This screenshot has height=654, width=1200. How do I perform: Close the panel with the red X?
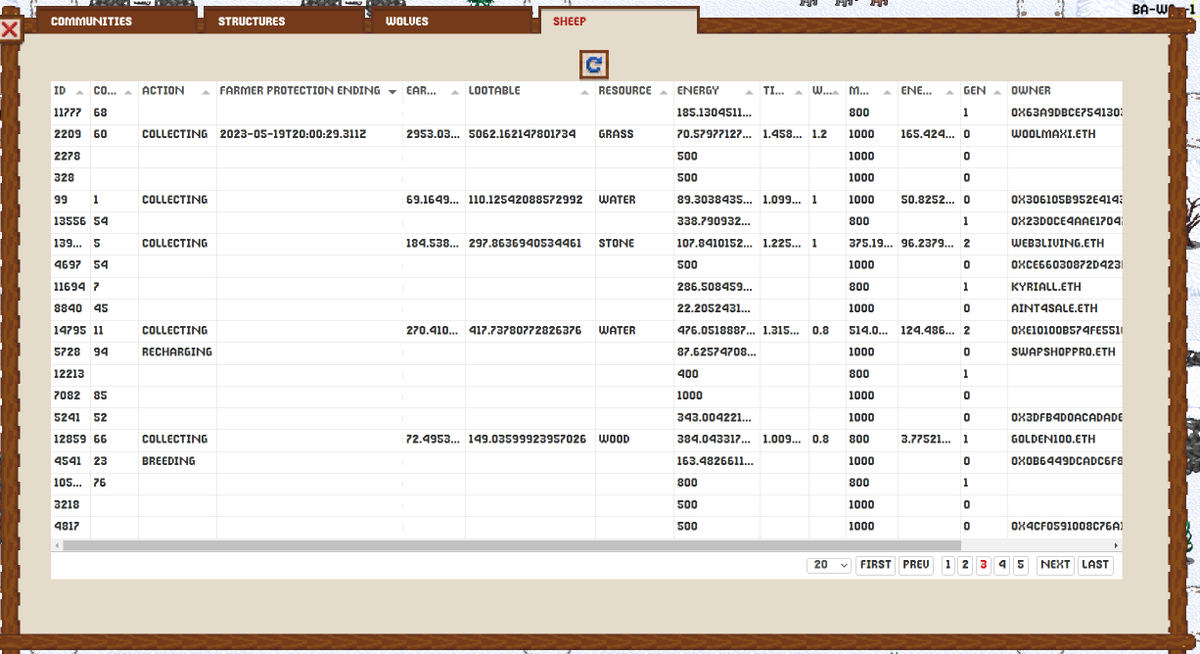10,30
